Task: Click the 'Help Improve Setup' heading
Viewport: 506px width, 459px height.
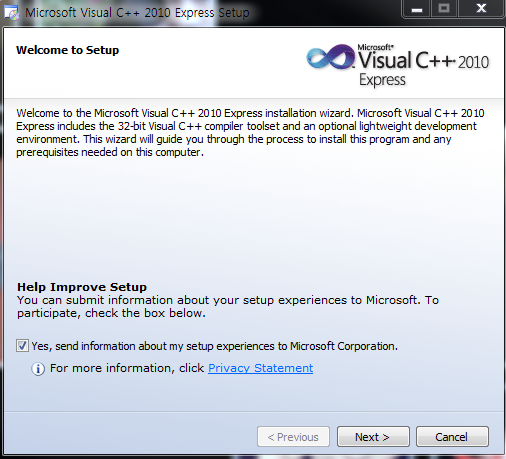Action: [x=82, y=287]
